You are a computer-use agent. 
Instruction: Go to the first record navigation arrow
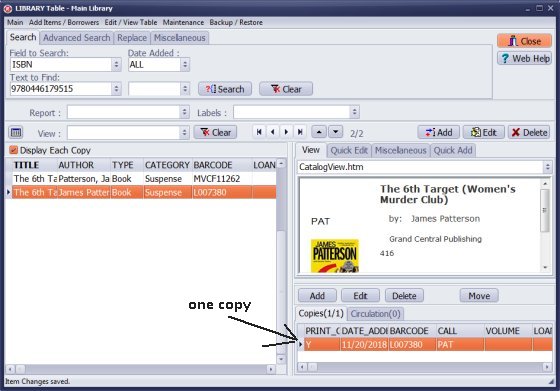point(259,132)
